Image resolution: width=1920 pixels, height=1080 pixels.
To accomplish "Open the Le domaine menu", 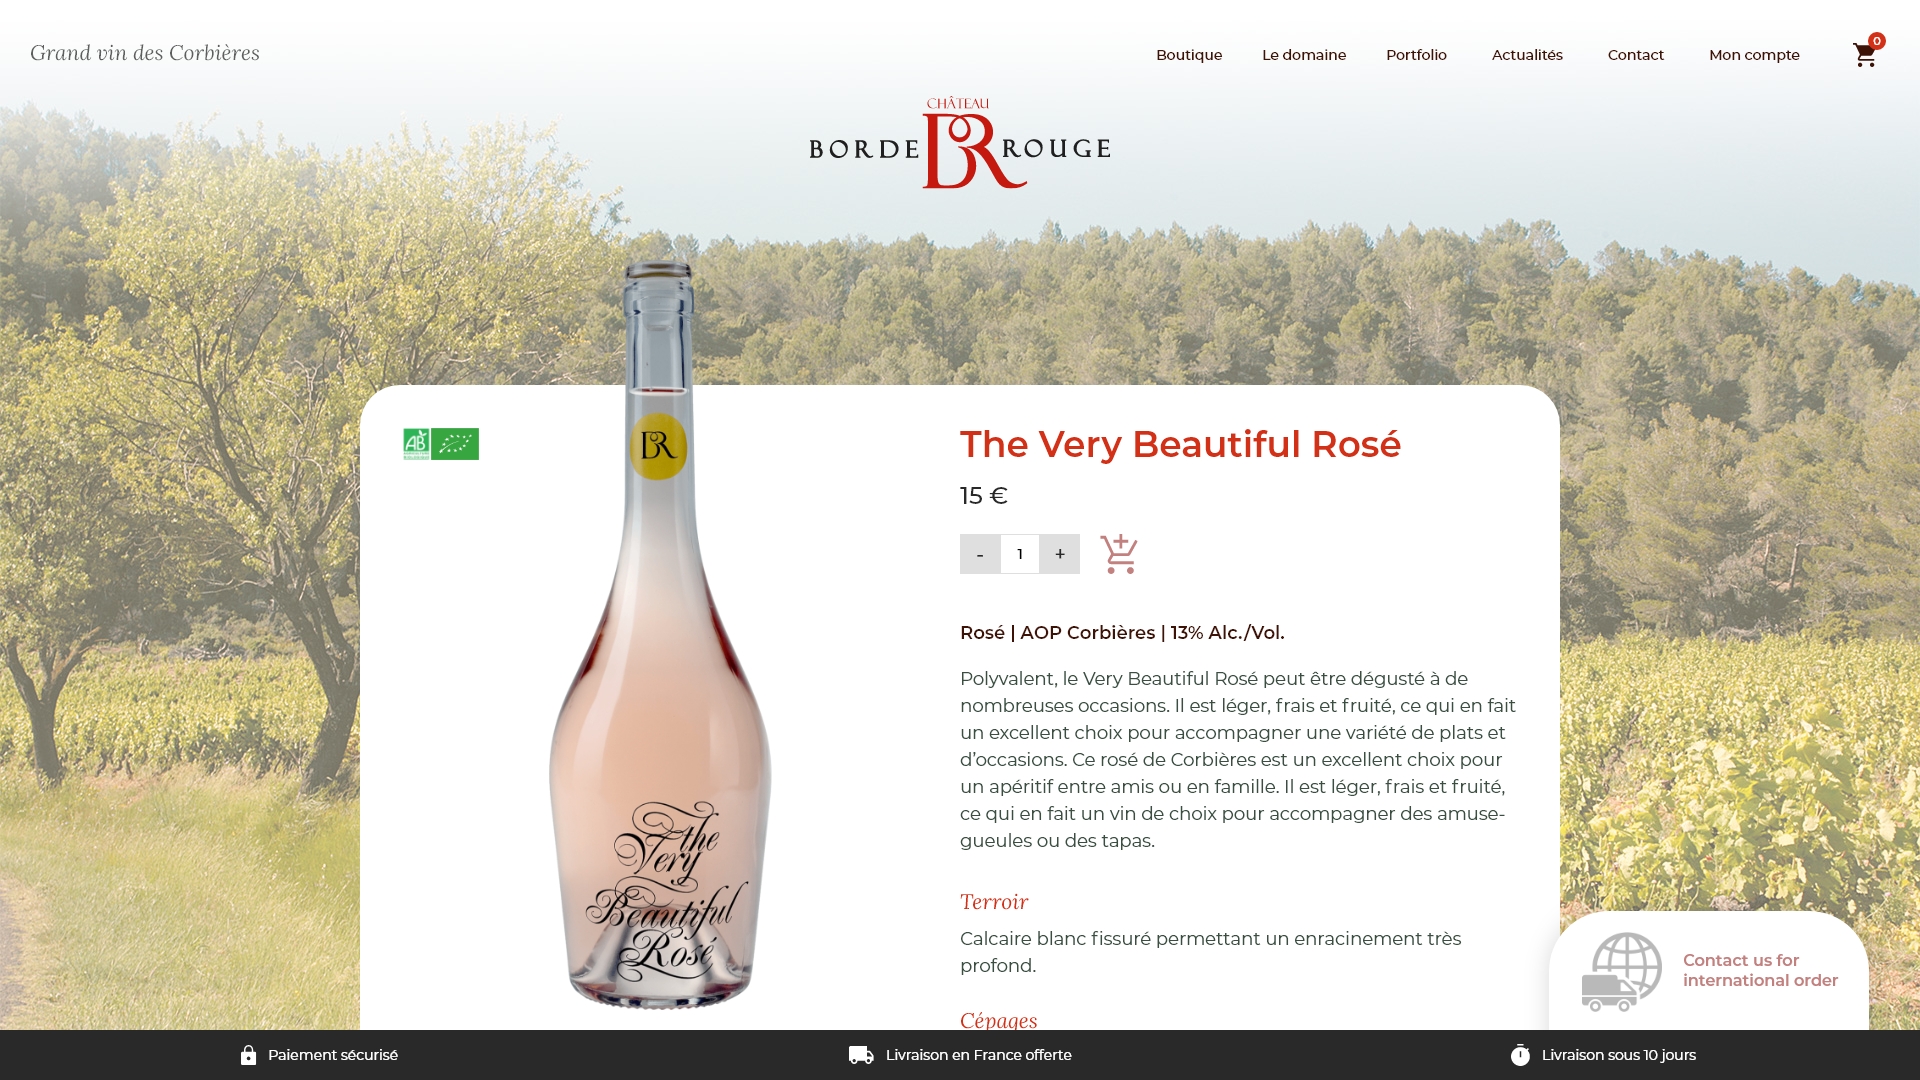I will 1304,55.
